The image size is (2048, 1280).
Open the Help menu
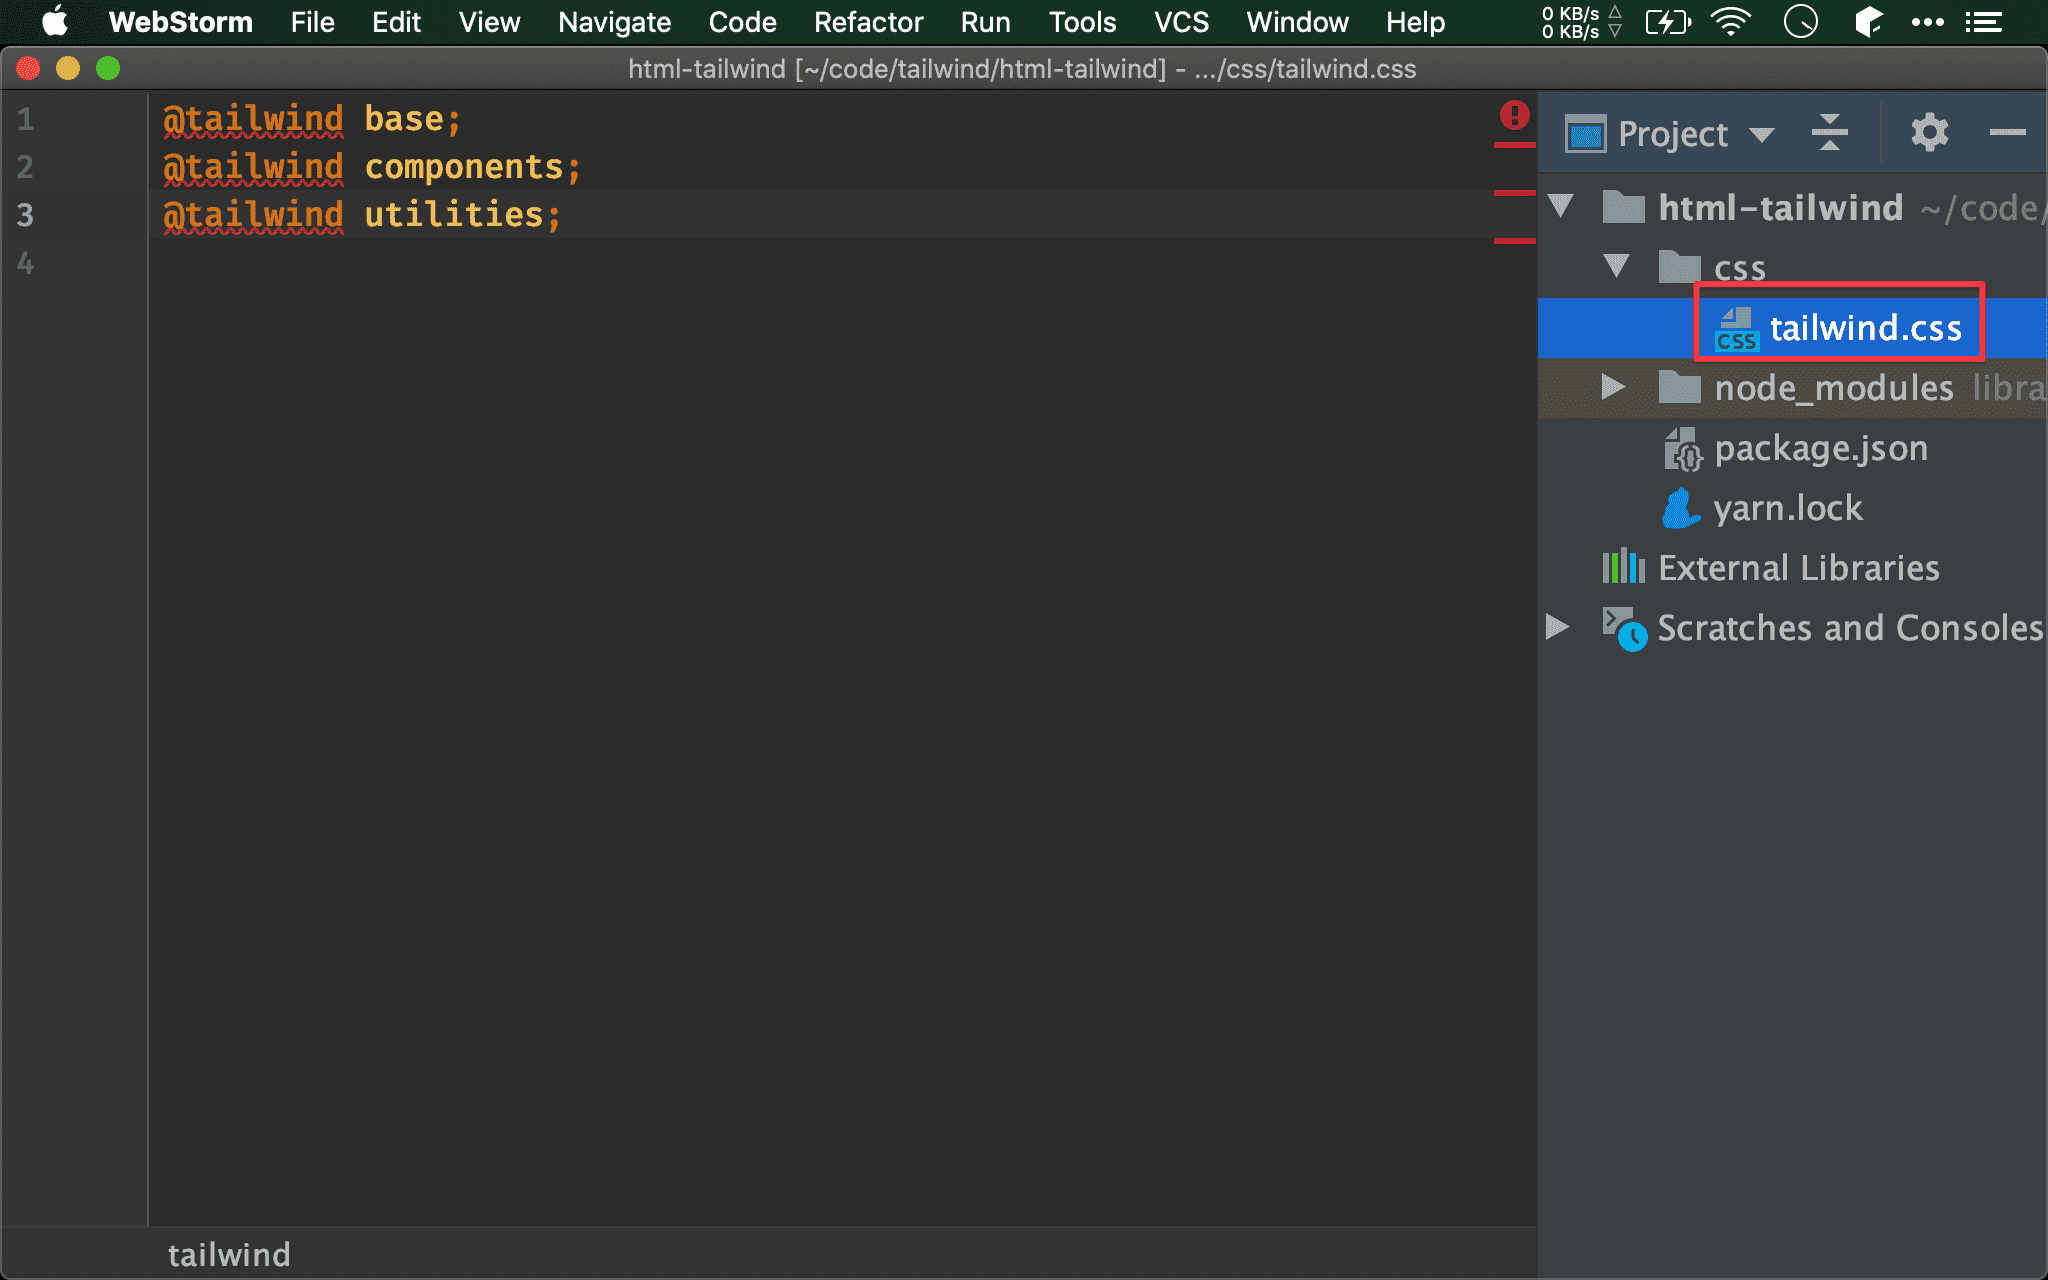click(x=1415, y=22)
